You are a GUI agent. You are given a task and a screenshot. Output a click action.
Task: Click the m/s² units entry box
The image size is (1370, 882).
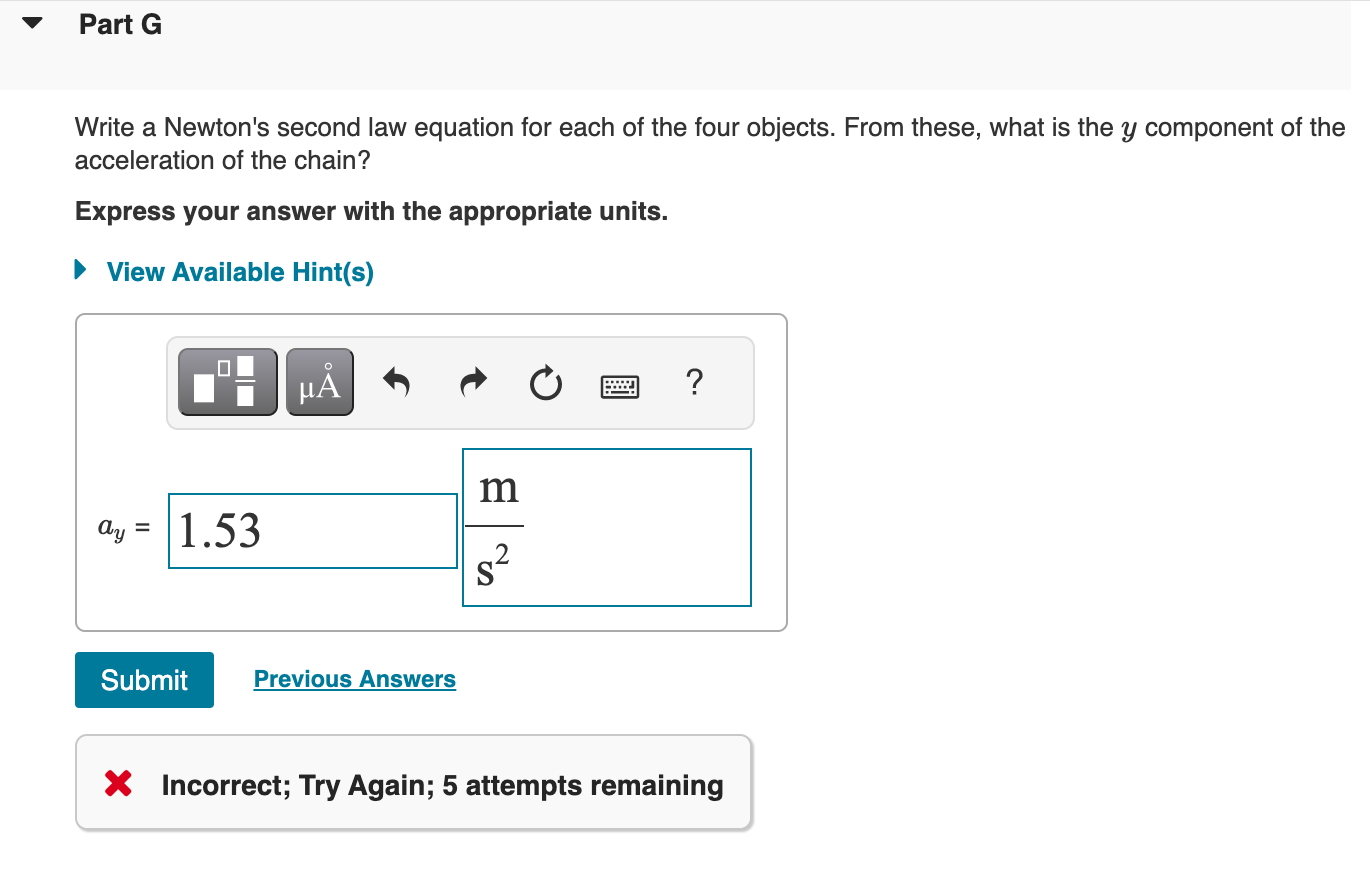(606, 527)
